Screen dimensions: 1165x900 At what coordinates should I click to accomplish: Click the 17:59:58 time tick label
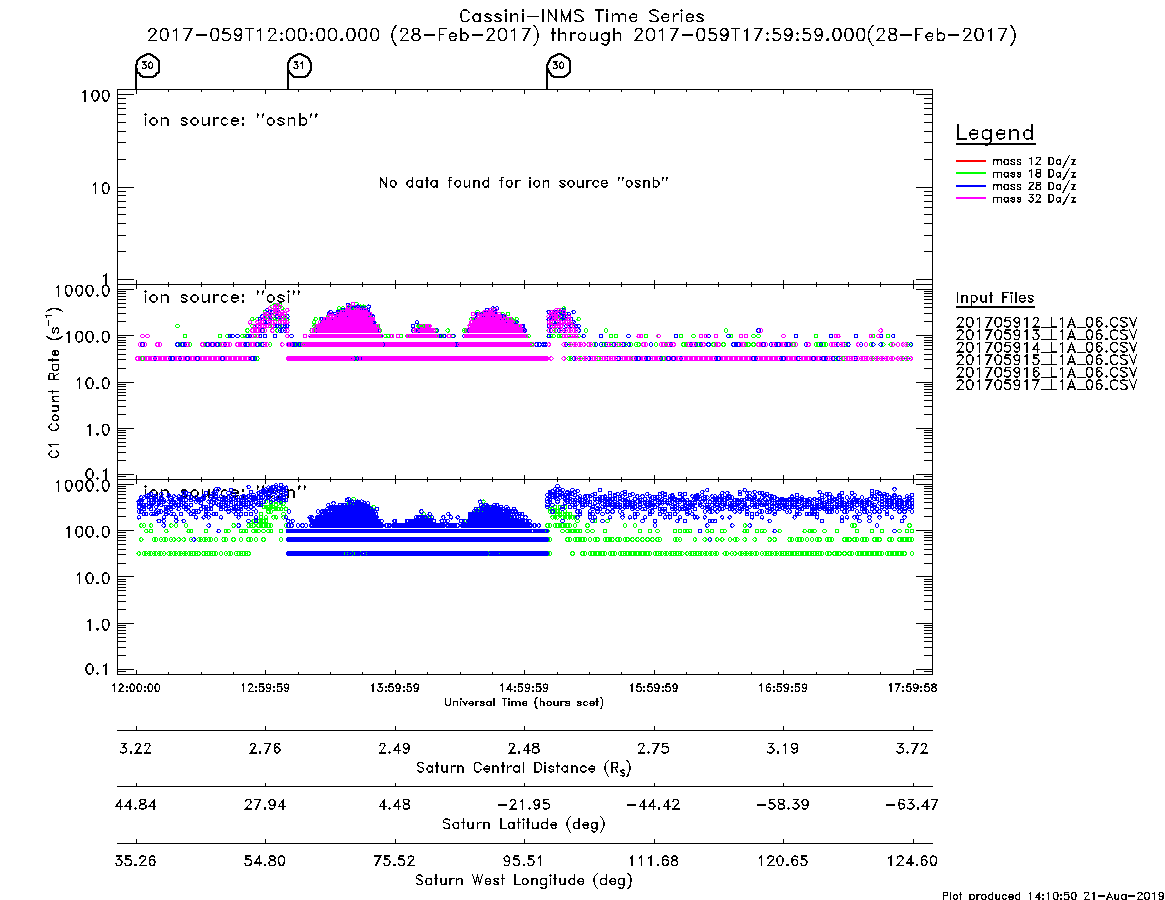[912, 688]
